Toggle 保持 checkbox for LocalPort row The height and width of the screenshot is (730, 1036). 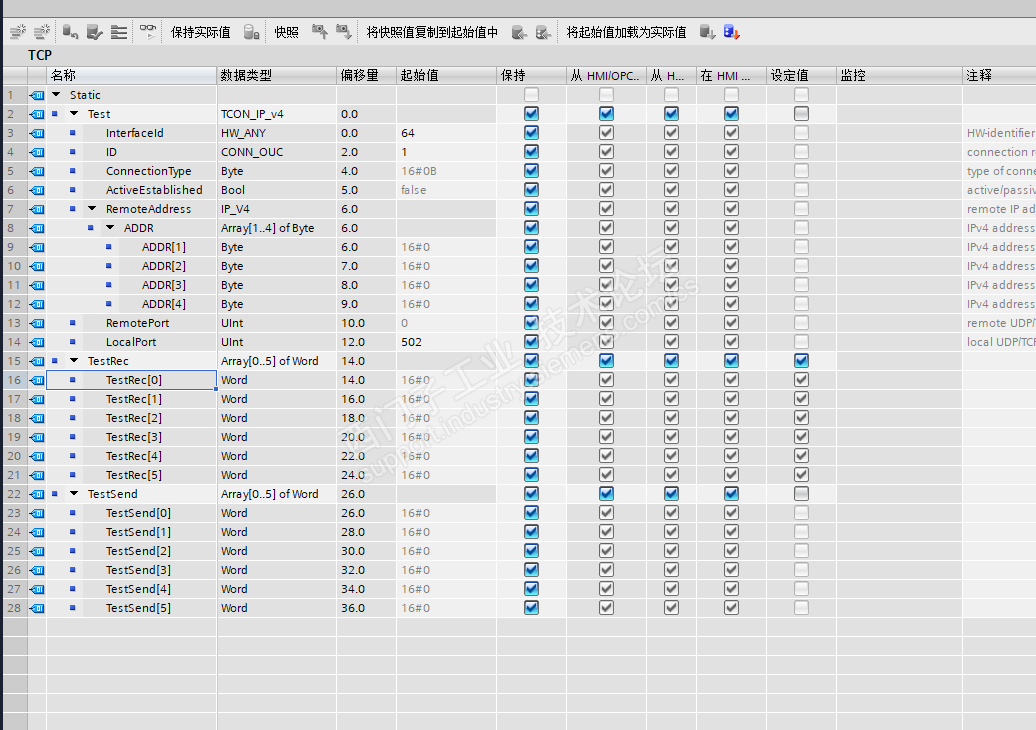(531, 342)
